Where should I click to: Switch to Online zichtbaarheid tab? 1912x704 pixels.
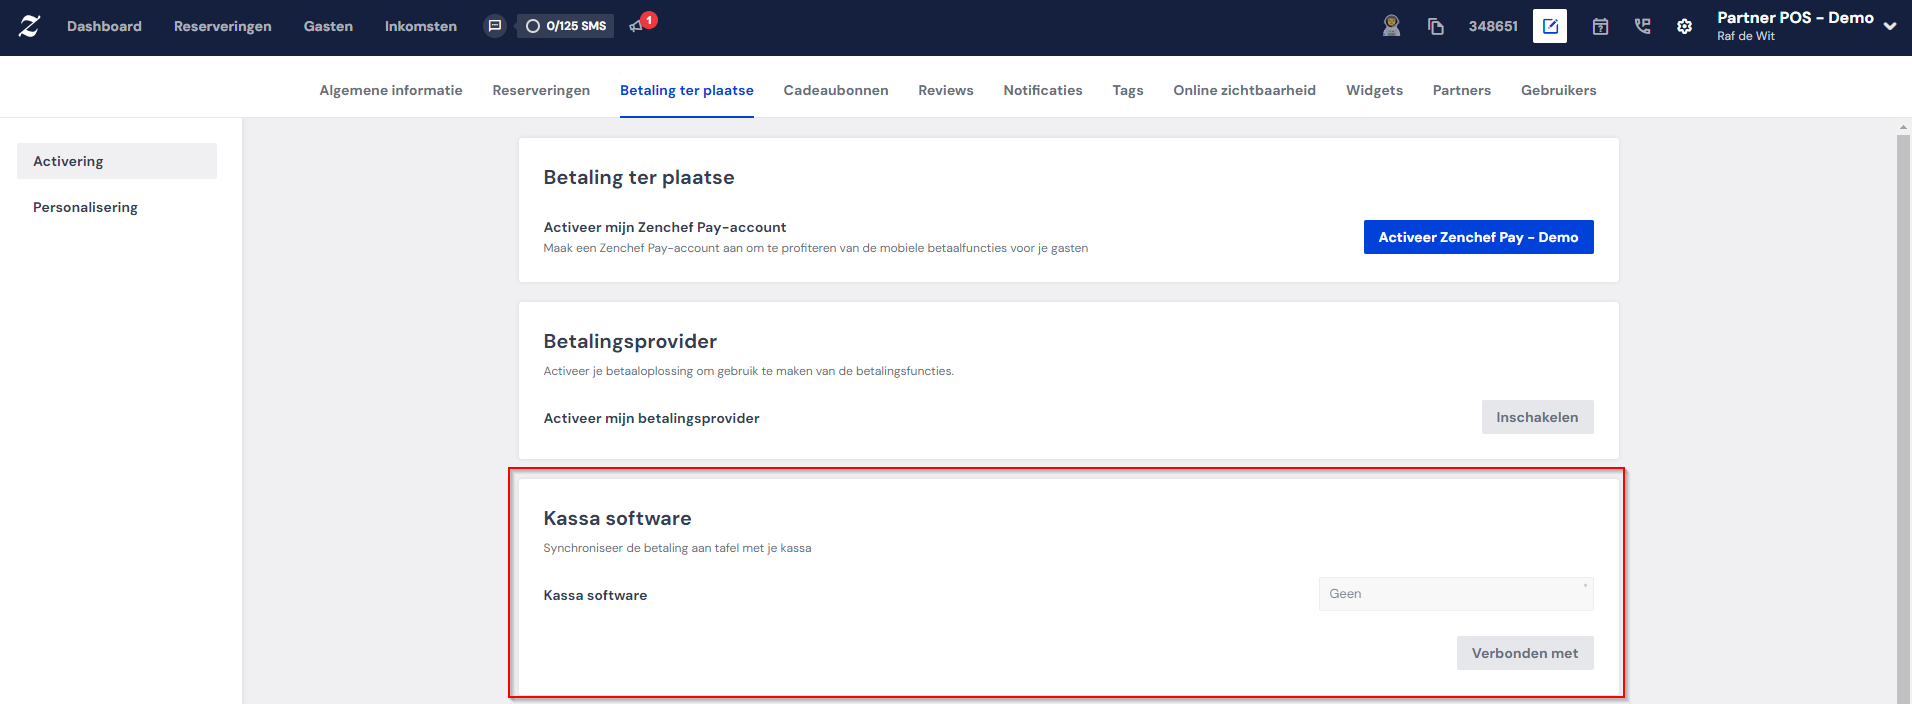[x=1245, y=90]
